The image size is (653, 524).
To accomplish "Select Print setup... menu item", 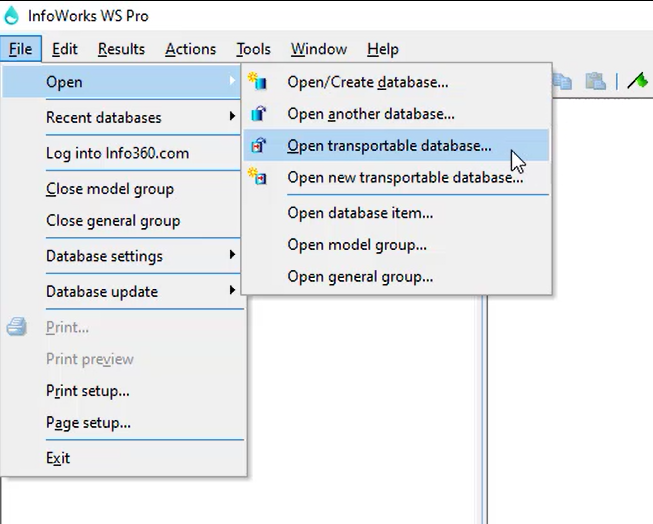I will [123, 391].
